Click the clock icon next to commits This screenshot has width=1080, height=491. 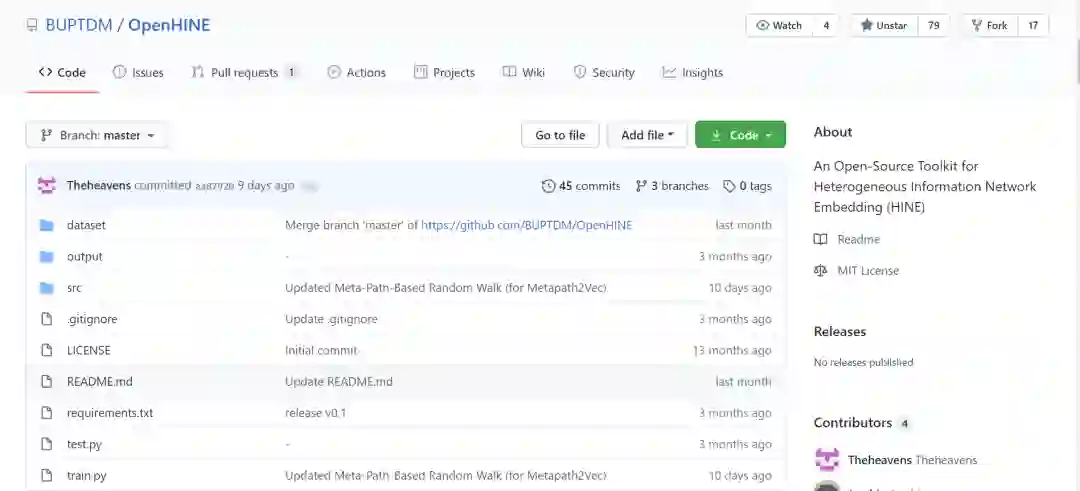548,186
